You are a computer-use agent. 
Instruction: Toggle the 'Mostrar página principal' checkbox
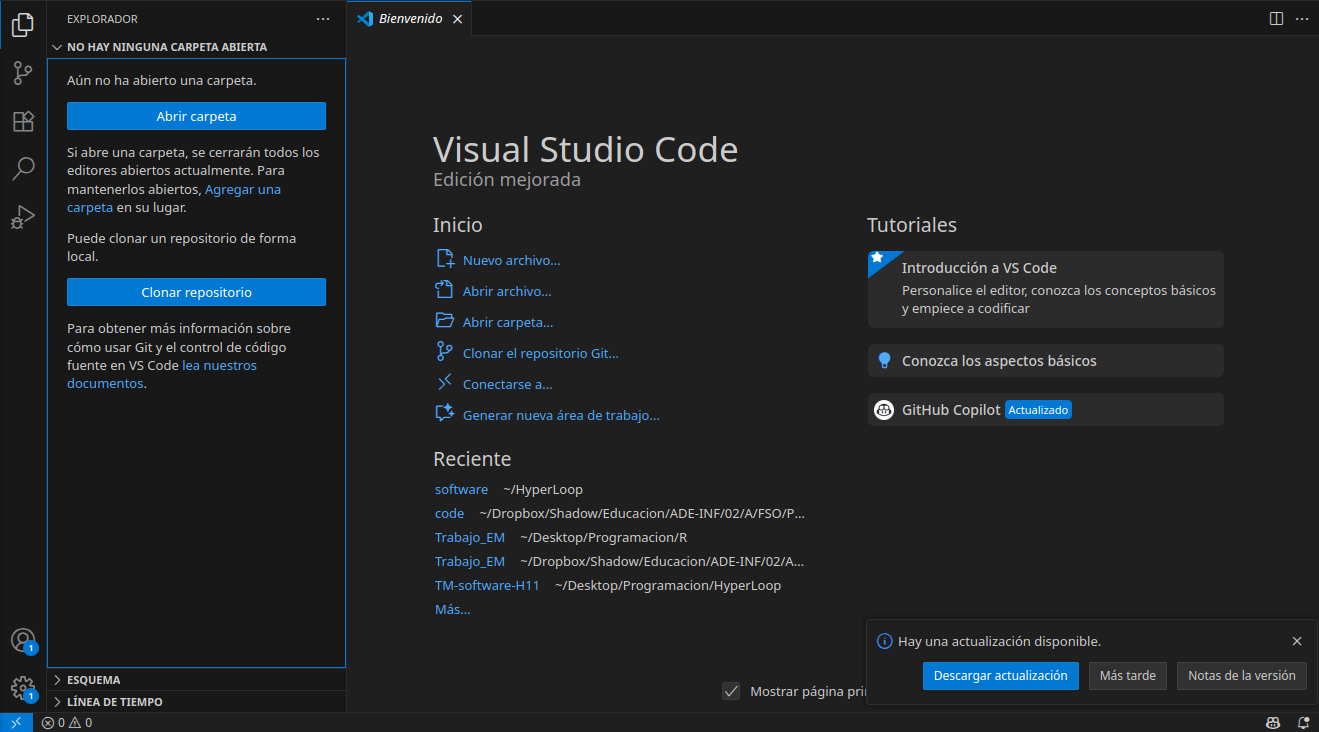[731, 691]
